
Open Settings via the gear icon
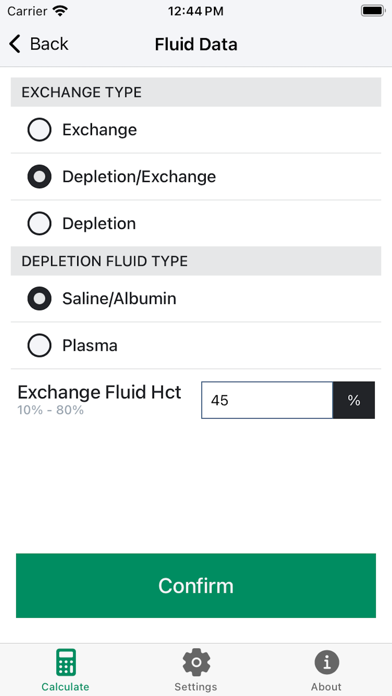196,662
